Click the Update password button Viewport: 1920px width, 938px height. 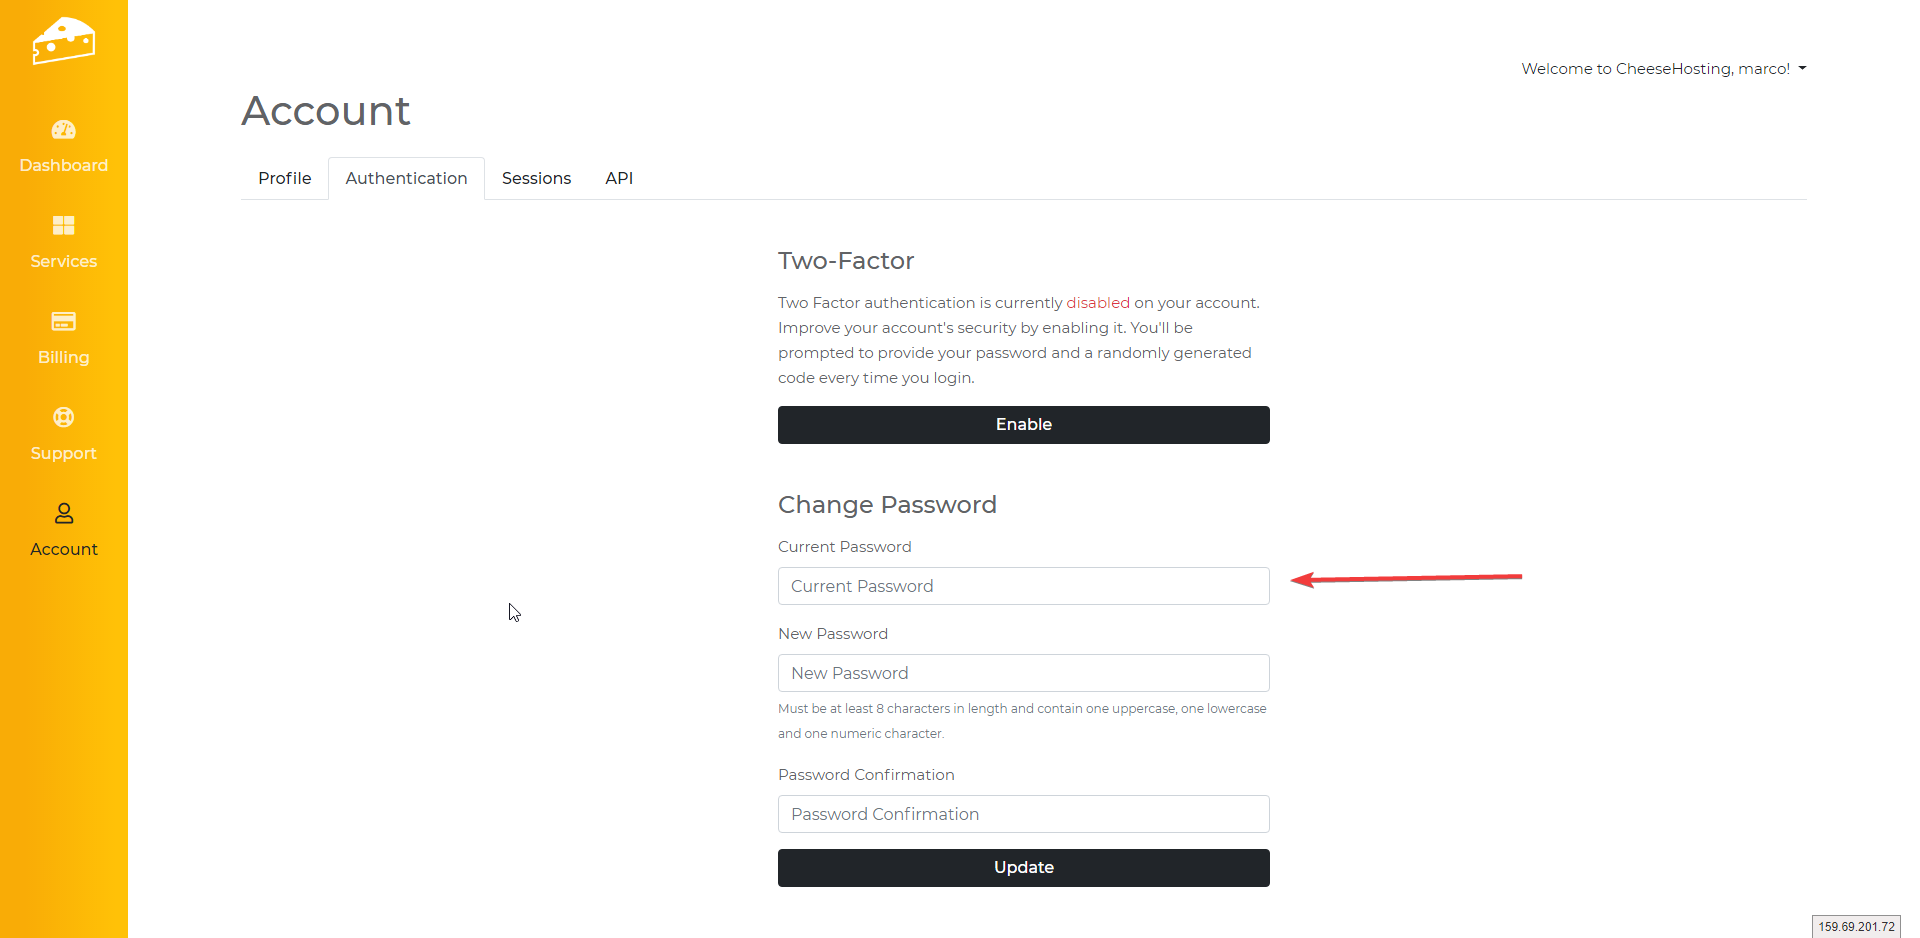coord(1023,867)
